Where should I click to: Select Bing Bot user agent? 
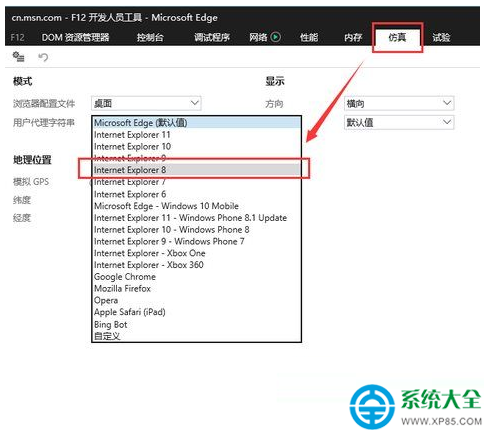tap(196, 324)
